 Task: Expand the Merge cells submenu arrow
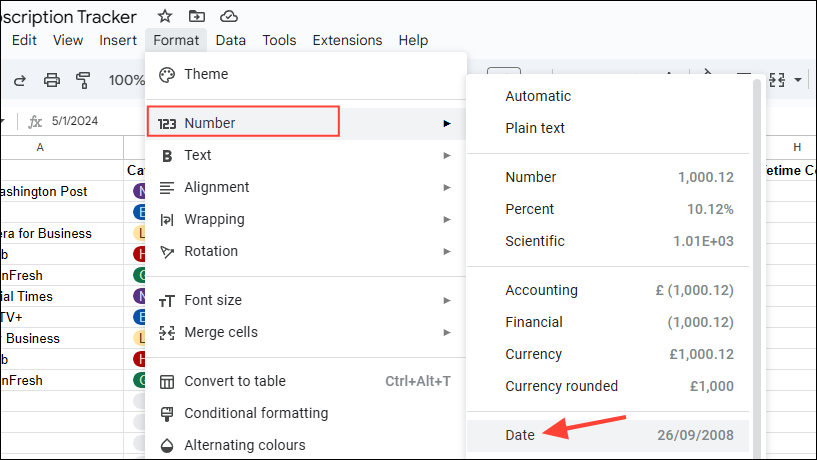coord(447,332)
